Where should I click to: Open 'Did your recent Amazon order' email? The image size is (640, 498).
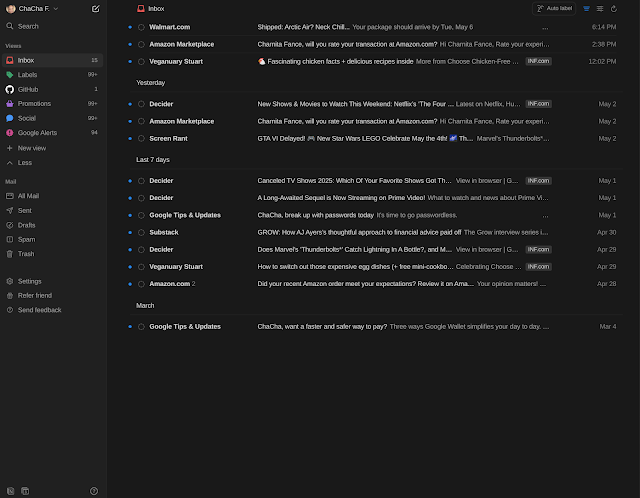pyautogui.click(x=375, y=284)
